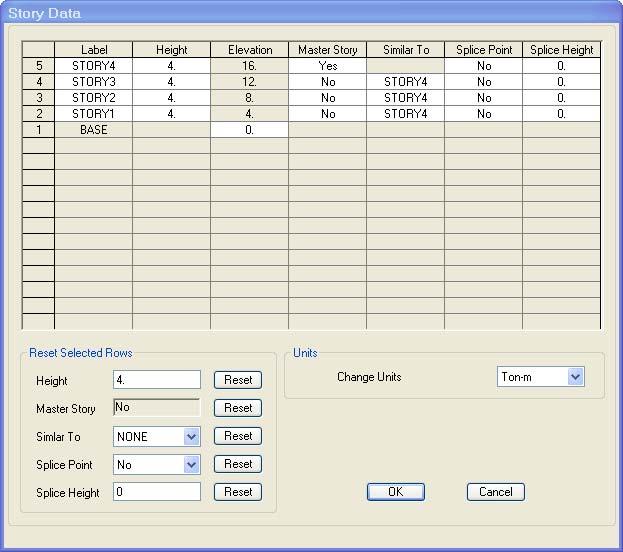
Task: Click the Master Story cell of STORY3
Action: (327, 82)
